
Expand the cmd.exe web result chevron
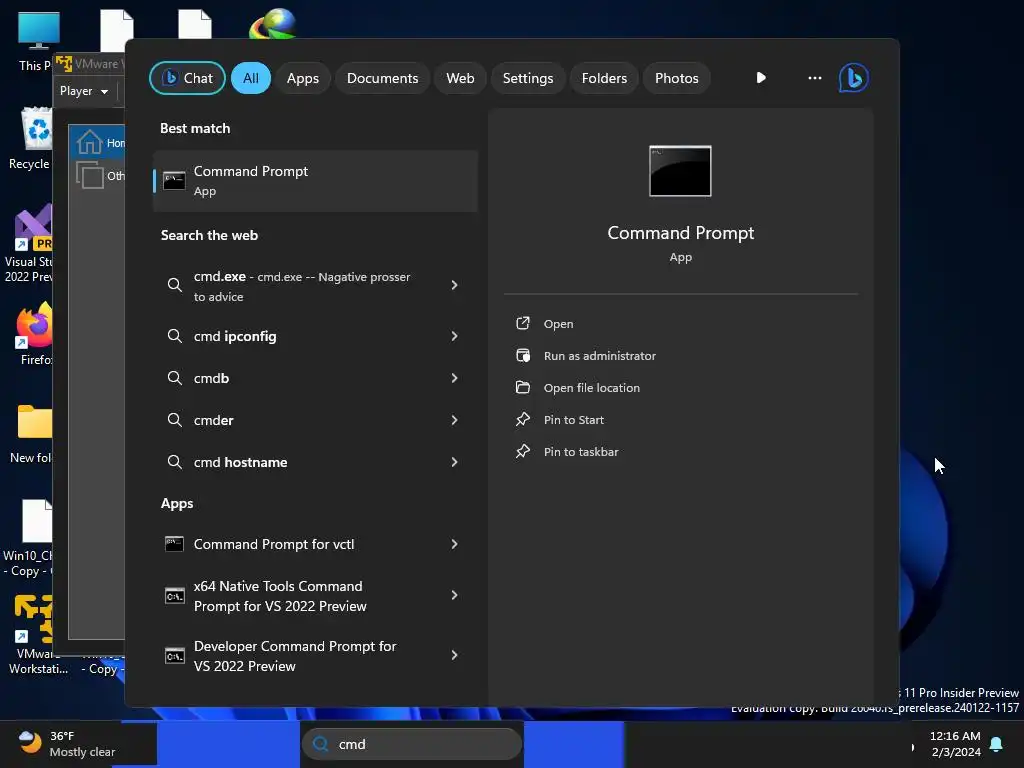click(455, 285)
